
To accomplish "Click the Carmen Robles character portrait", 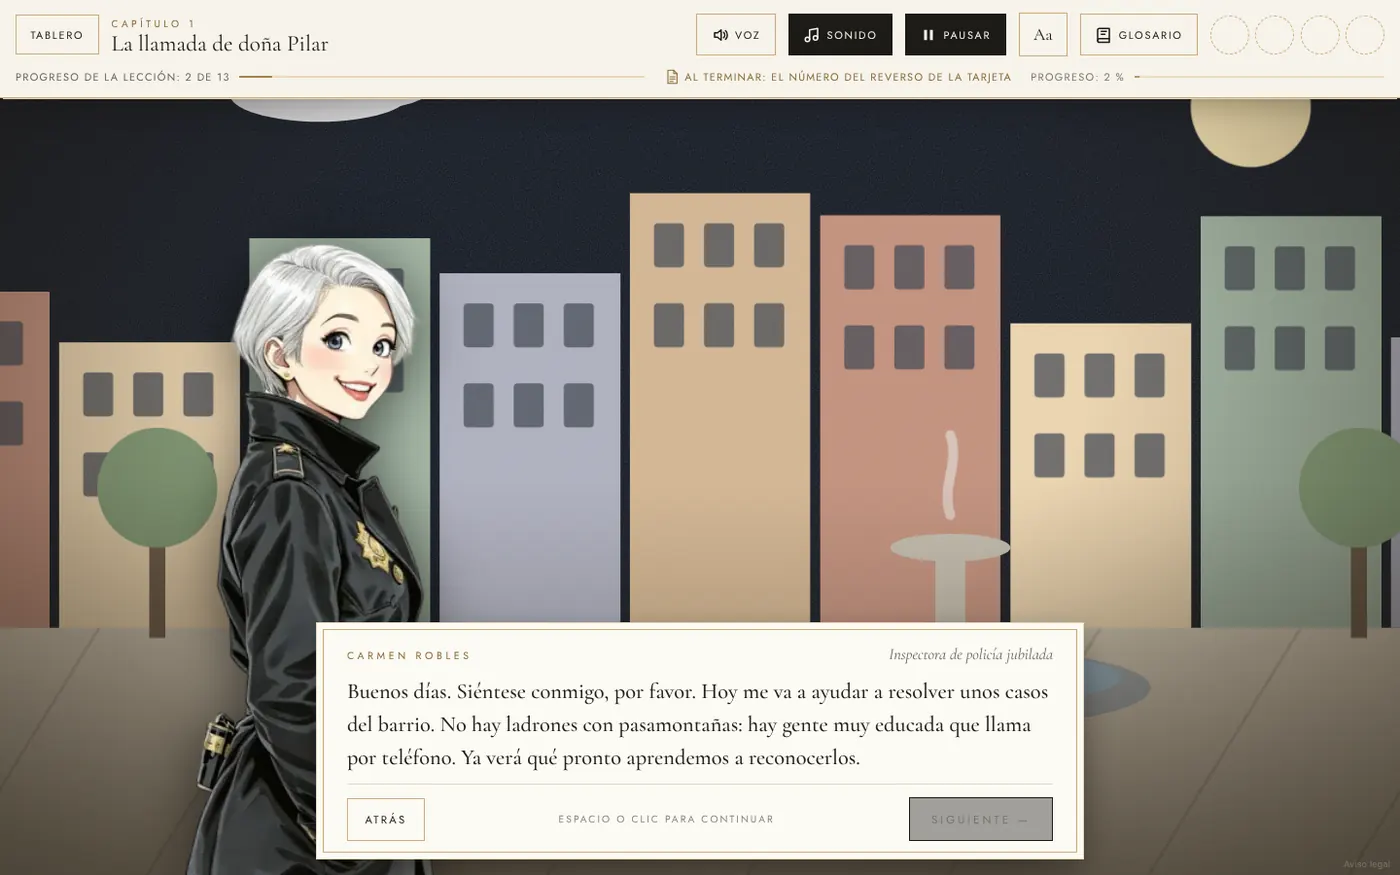I will point(327,560).
